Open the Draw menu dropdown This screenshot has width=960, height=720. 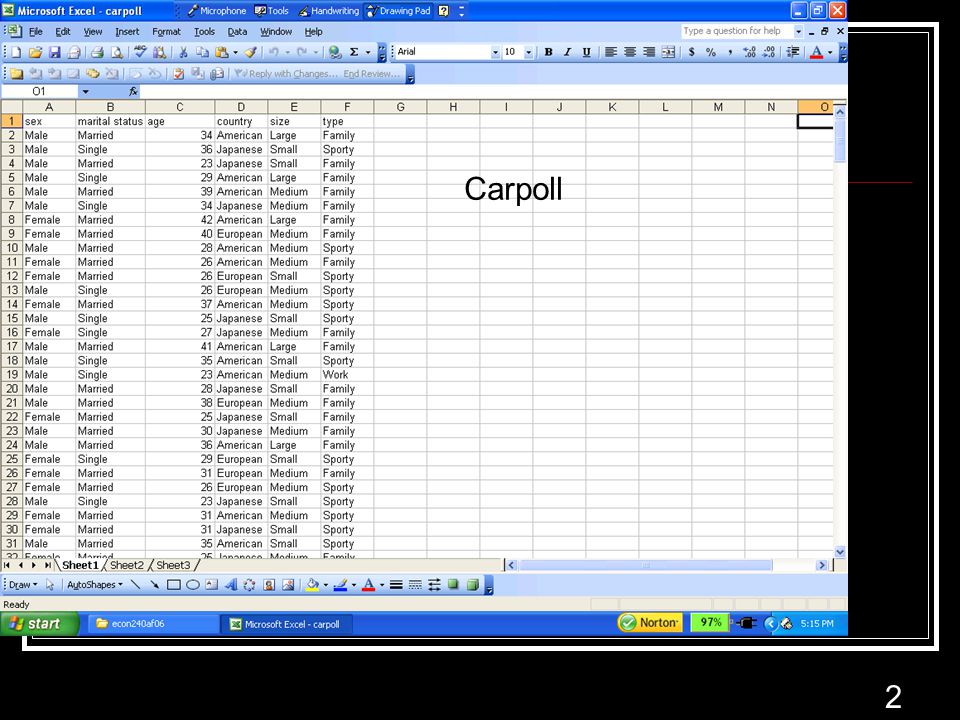[23, 585]
